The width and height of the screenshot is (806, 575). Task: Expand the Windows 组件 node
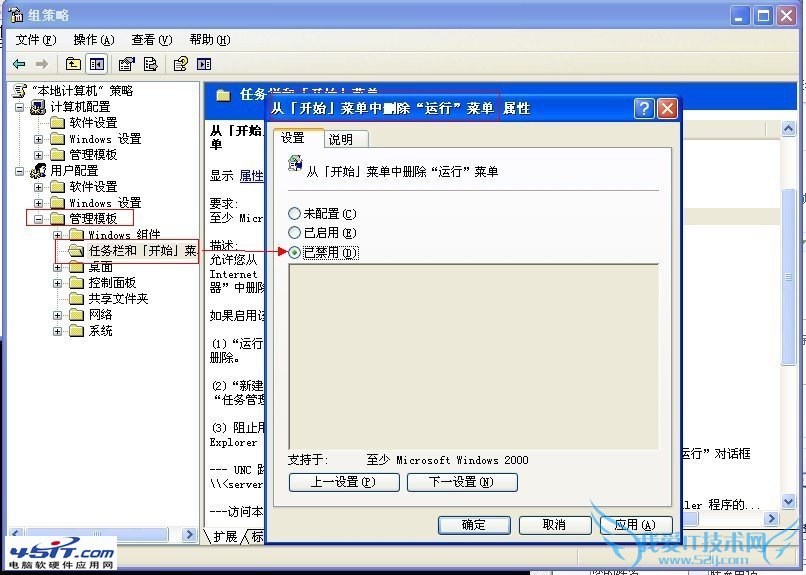tap(58, 235)
